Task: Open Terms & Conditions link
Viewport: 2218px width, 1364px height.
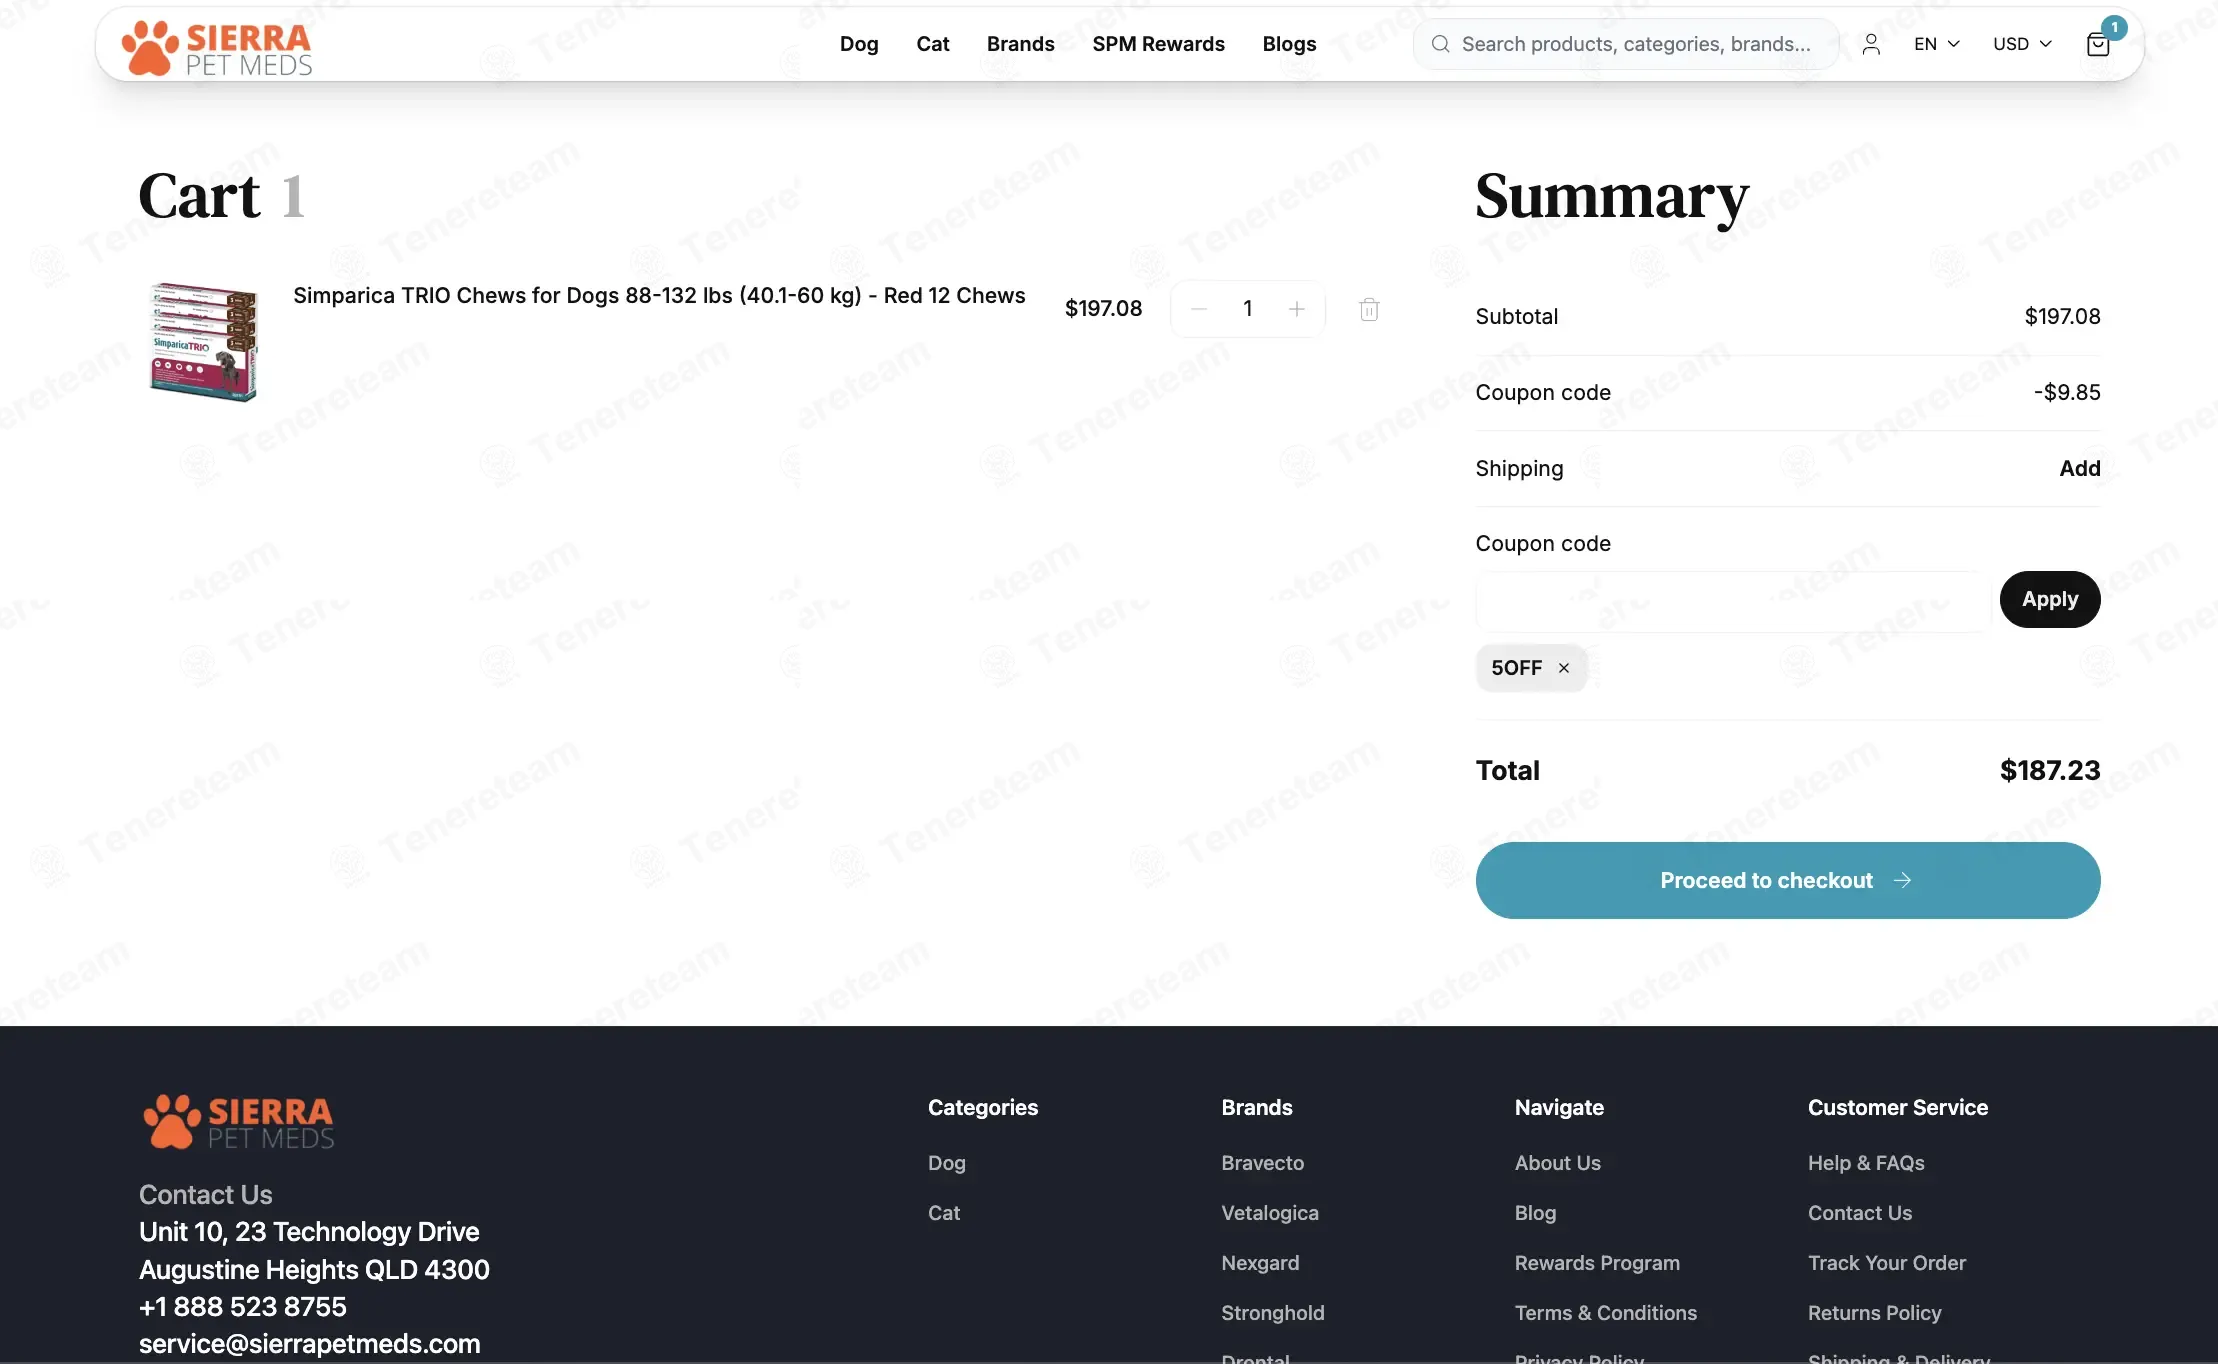Action: [x=1606, y=1313]
